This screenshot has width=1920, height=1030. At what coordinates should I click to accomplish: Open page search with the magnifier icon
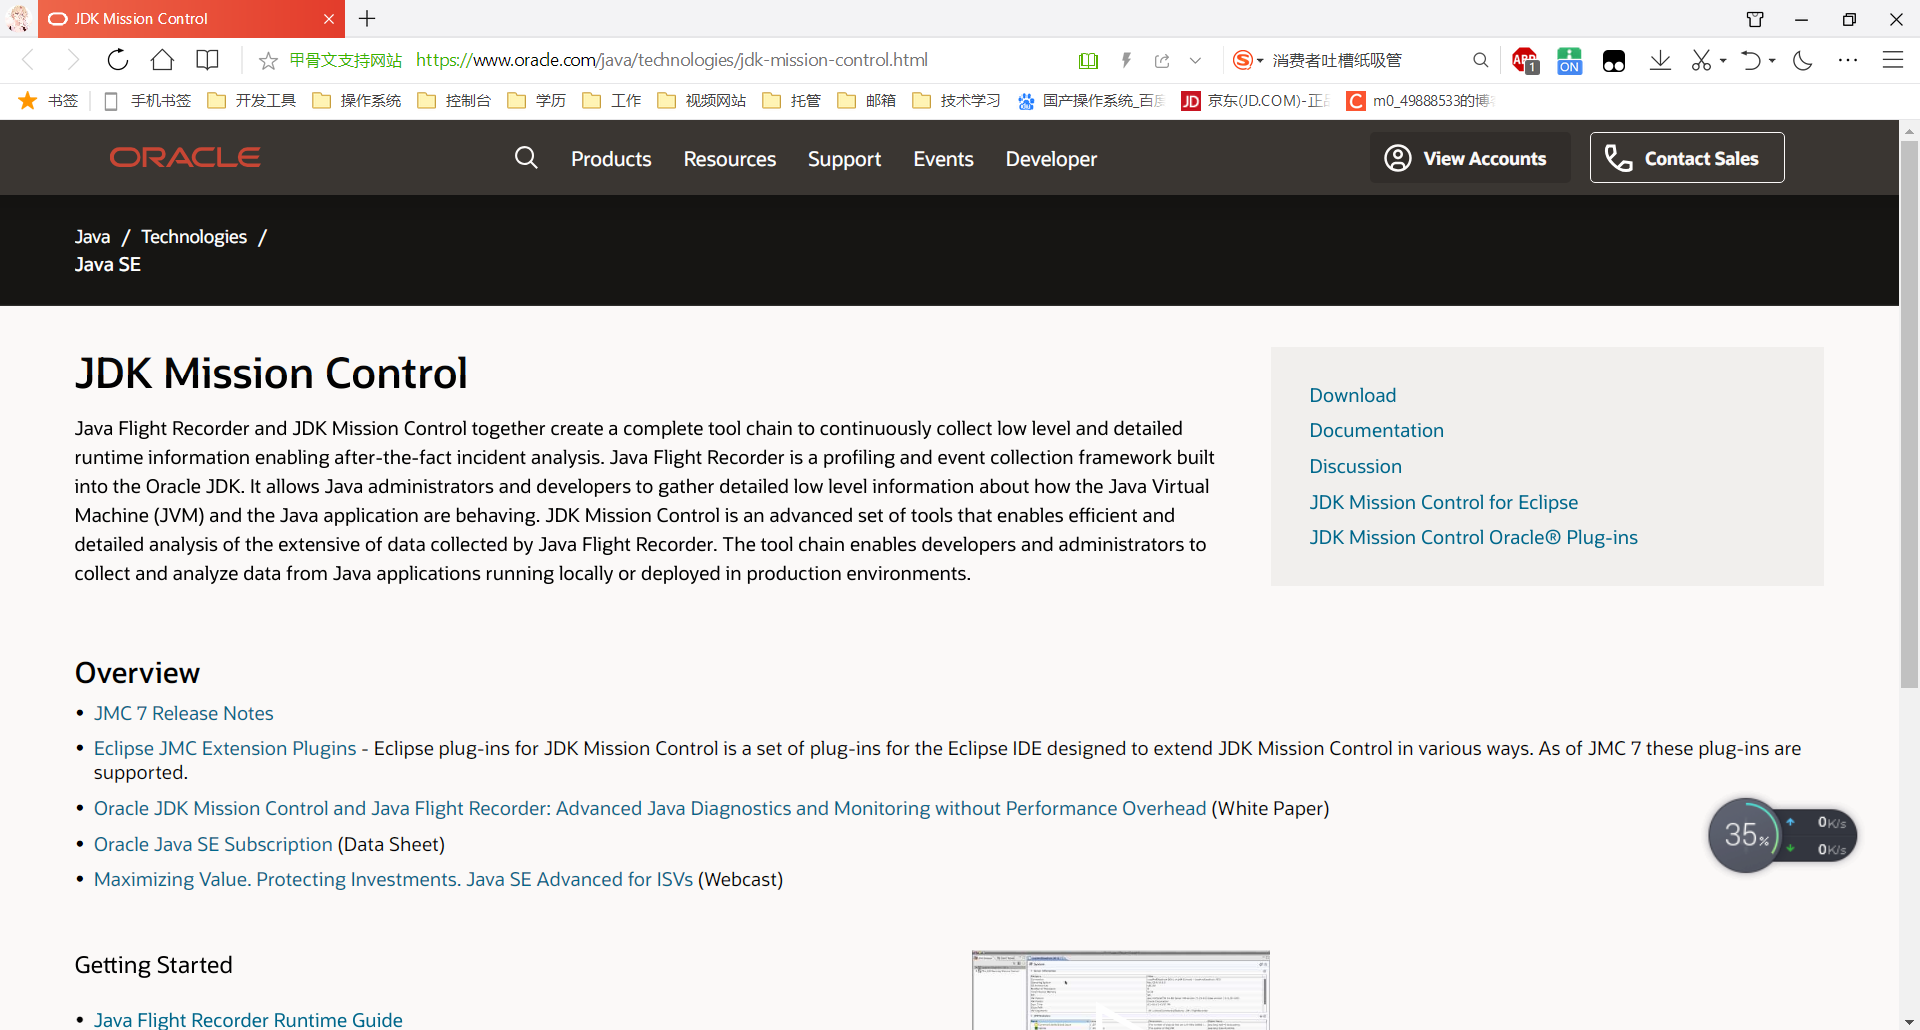[x=1481, y=60]
